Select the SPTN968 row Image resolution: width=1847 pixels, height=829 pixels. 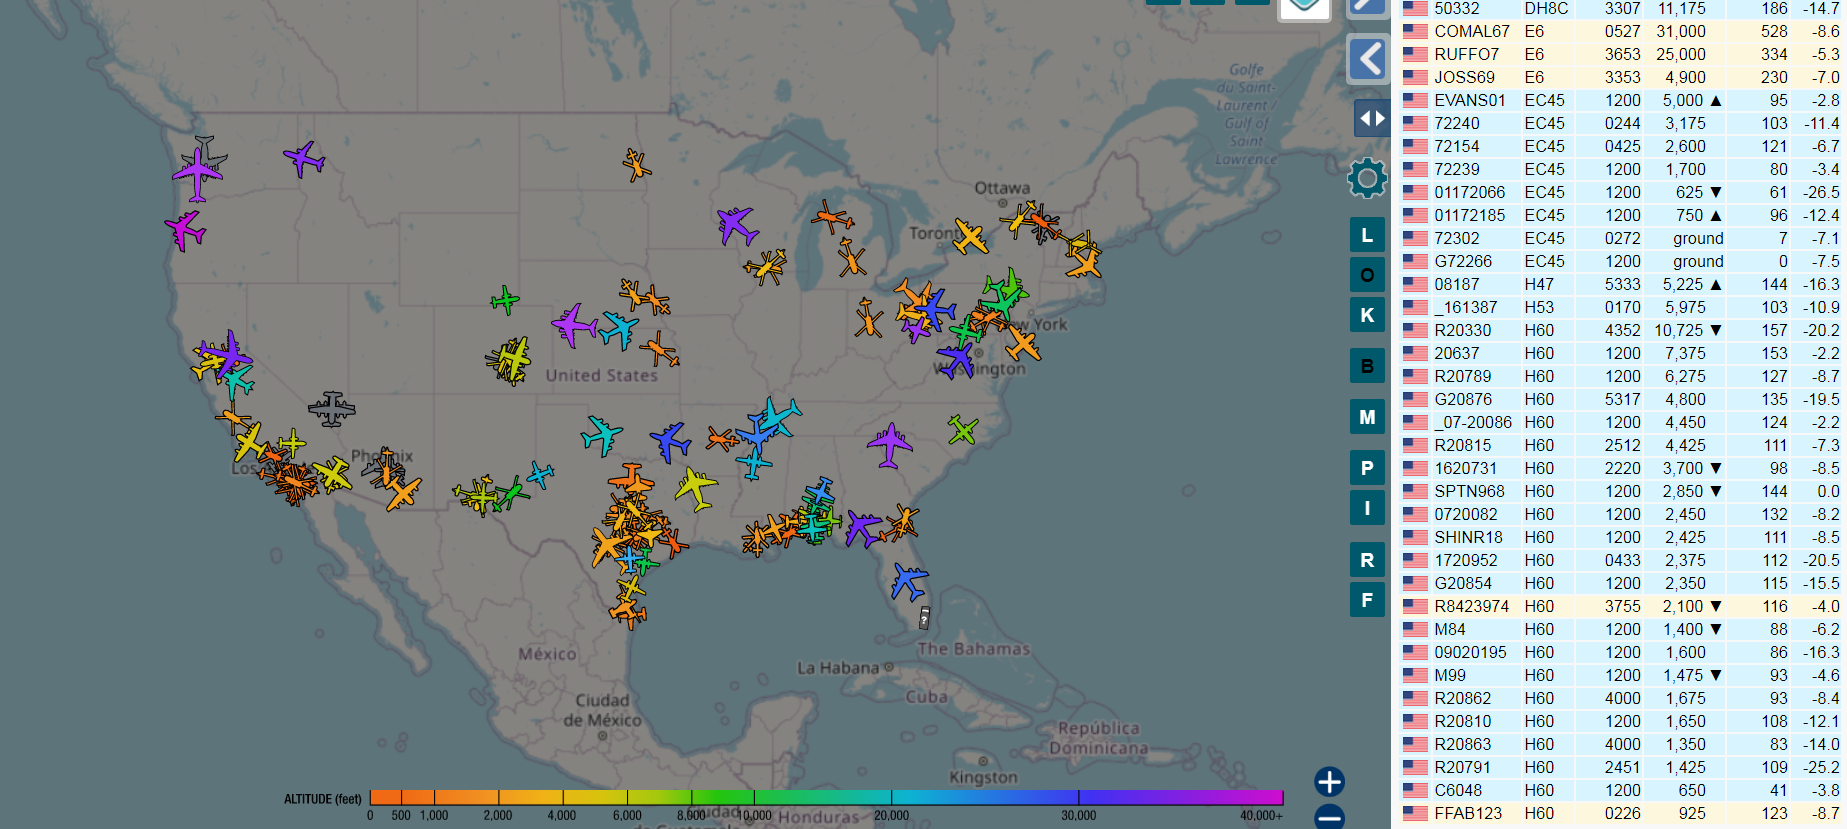tap(1620, 491)
